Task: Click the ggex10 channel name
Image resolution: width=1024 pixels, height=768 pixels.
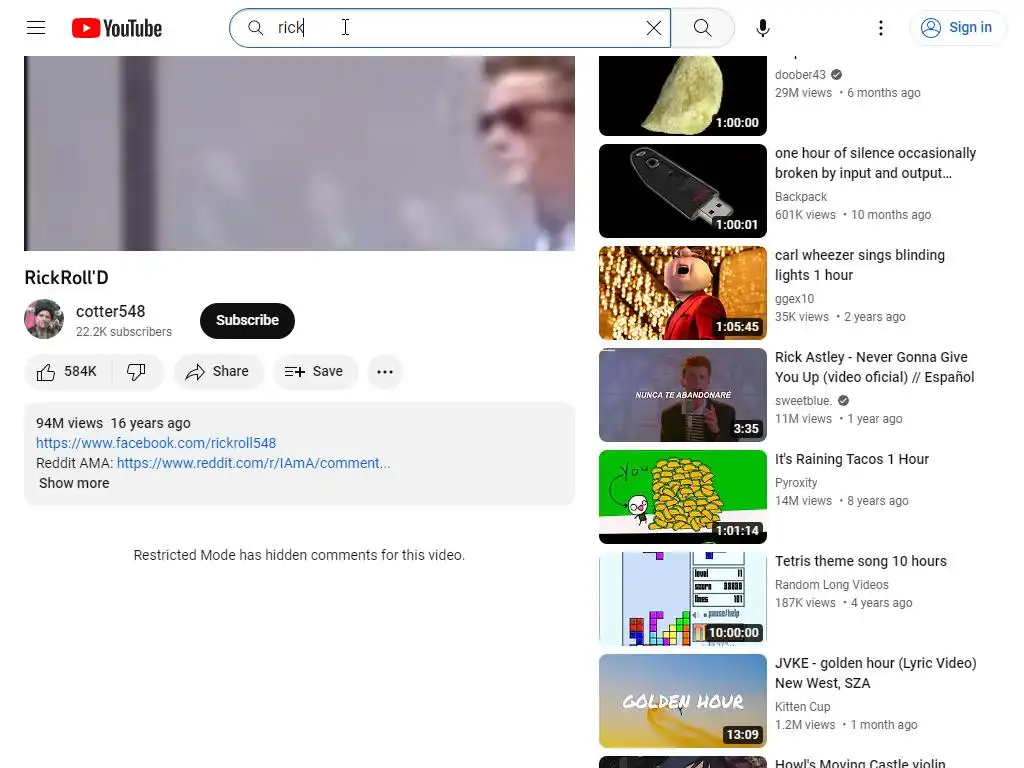Action: [794, 298]
